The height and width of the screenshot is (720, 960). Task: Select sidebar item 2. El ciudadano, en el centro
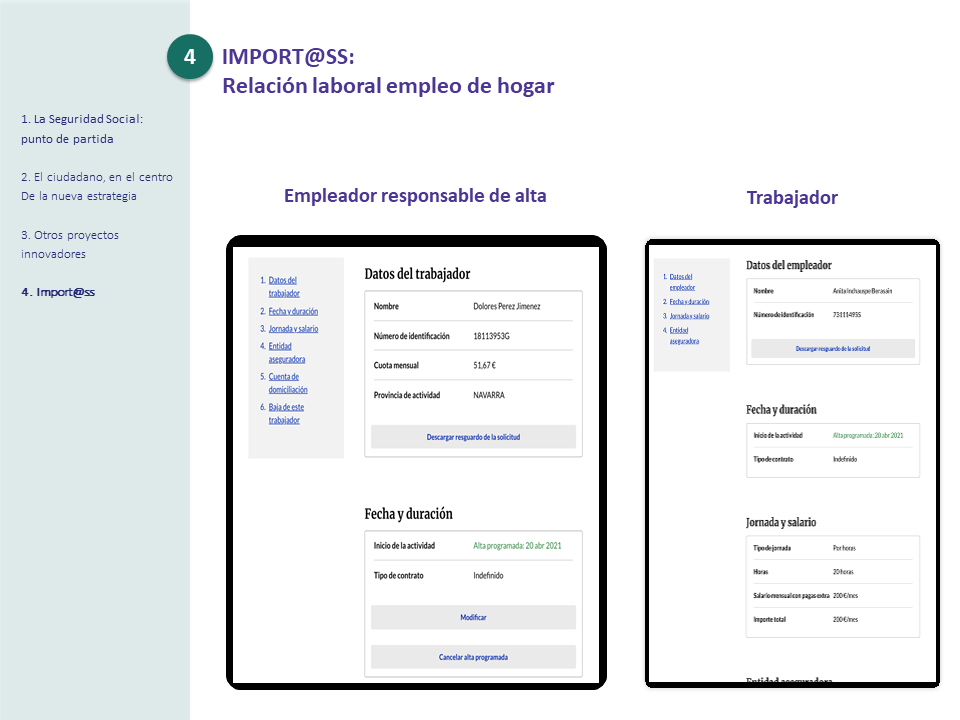click(x=97, y=187)
